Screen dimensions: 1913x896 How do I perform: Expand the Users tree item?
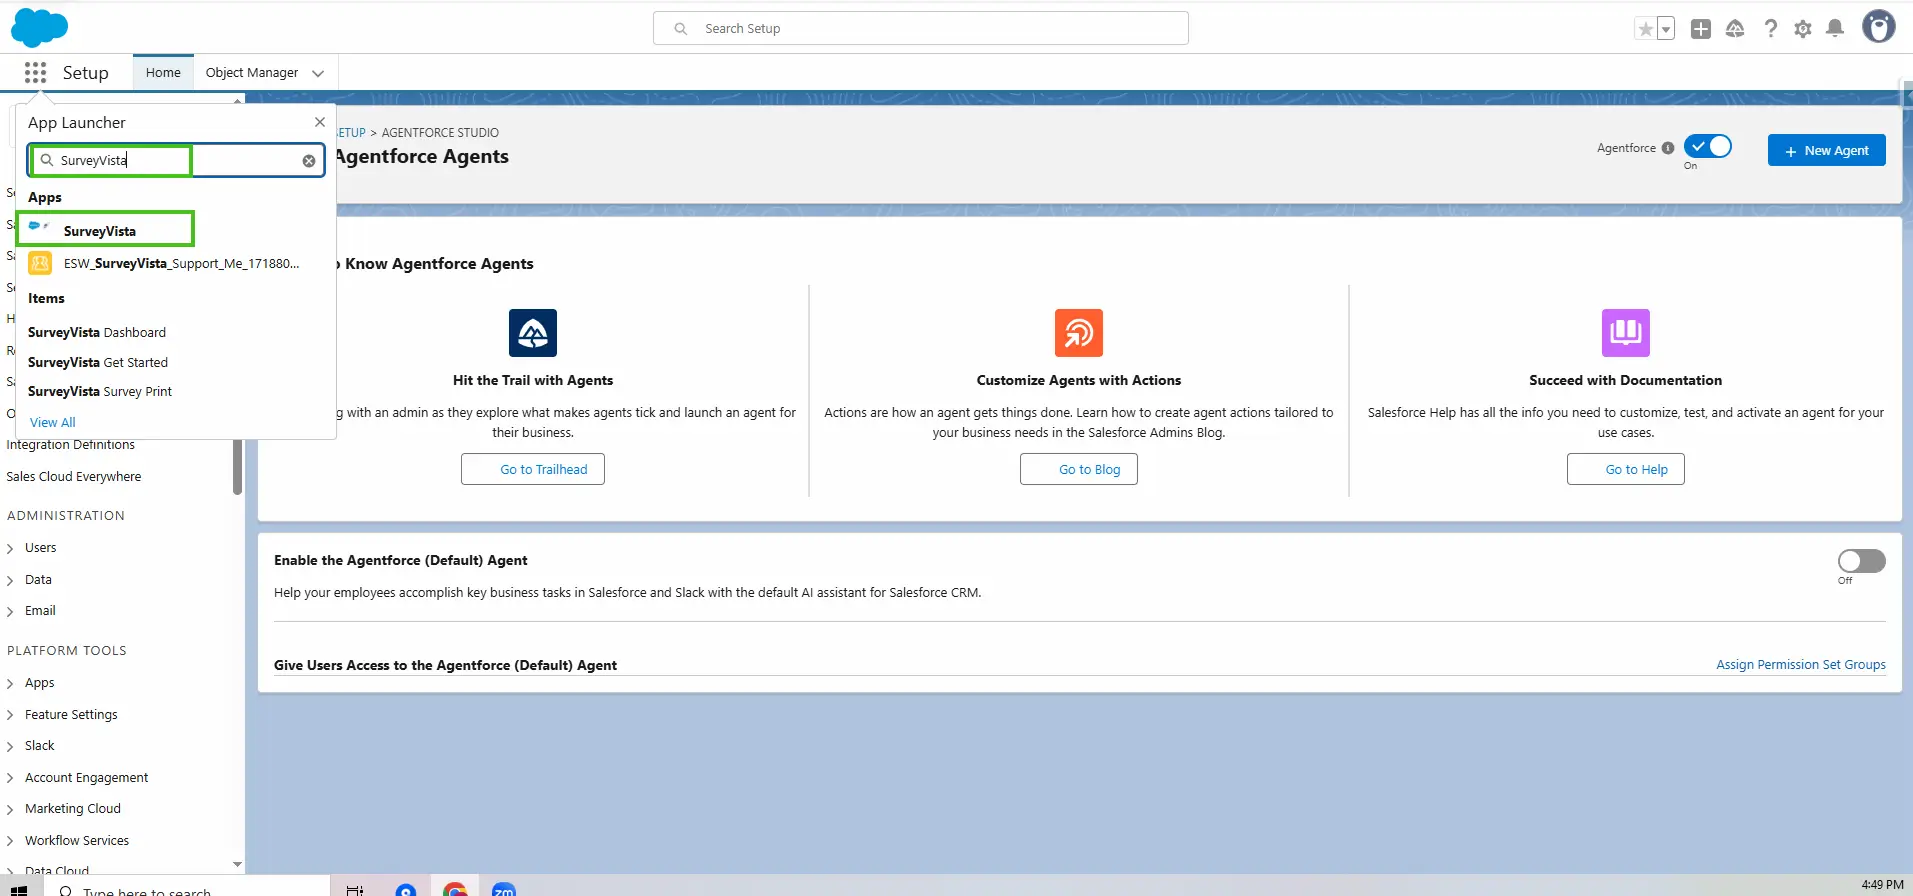pyautogui.click(x=10, y=548)
